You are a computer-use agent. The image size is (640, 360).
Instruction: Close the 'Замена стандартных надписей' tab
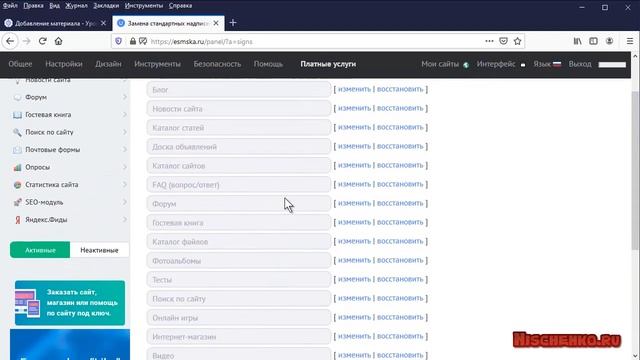[x=216, y=23]
